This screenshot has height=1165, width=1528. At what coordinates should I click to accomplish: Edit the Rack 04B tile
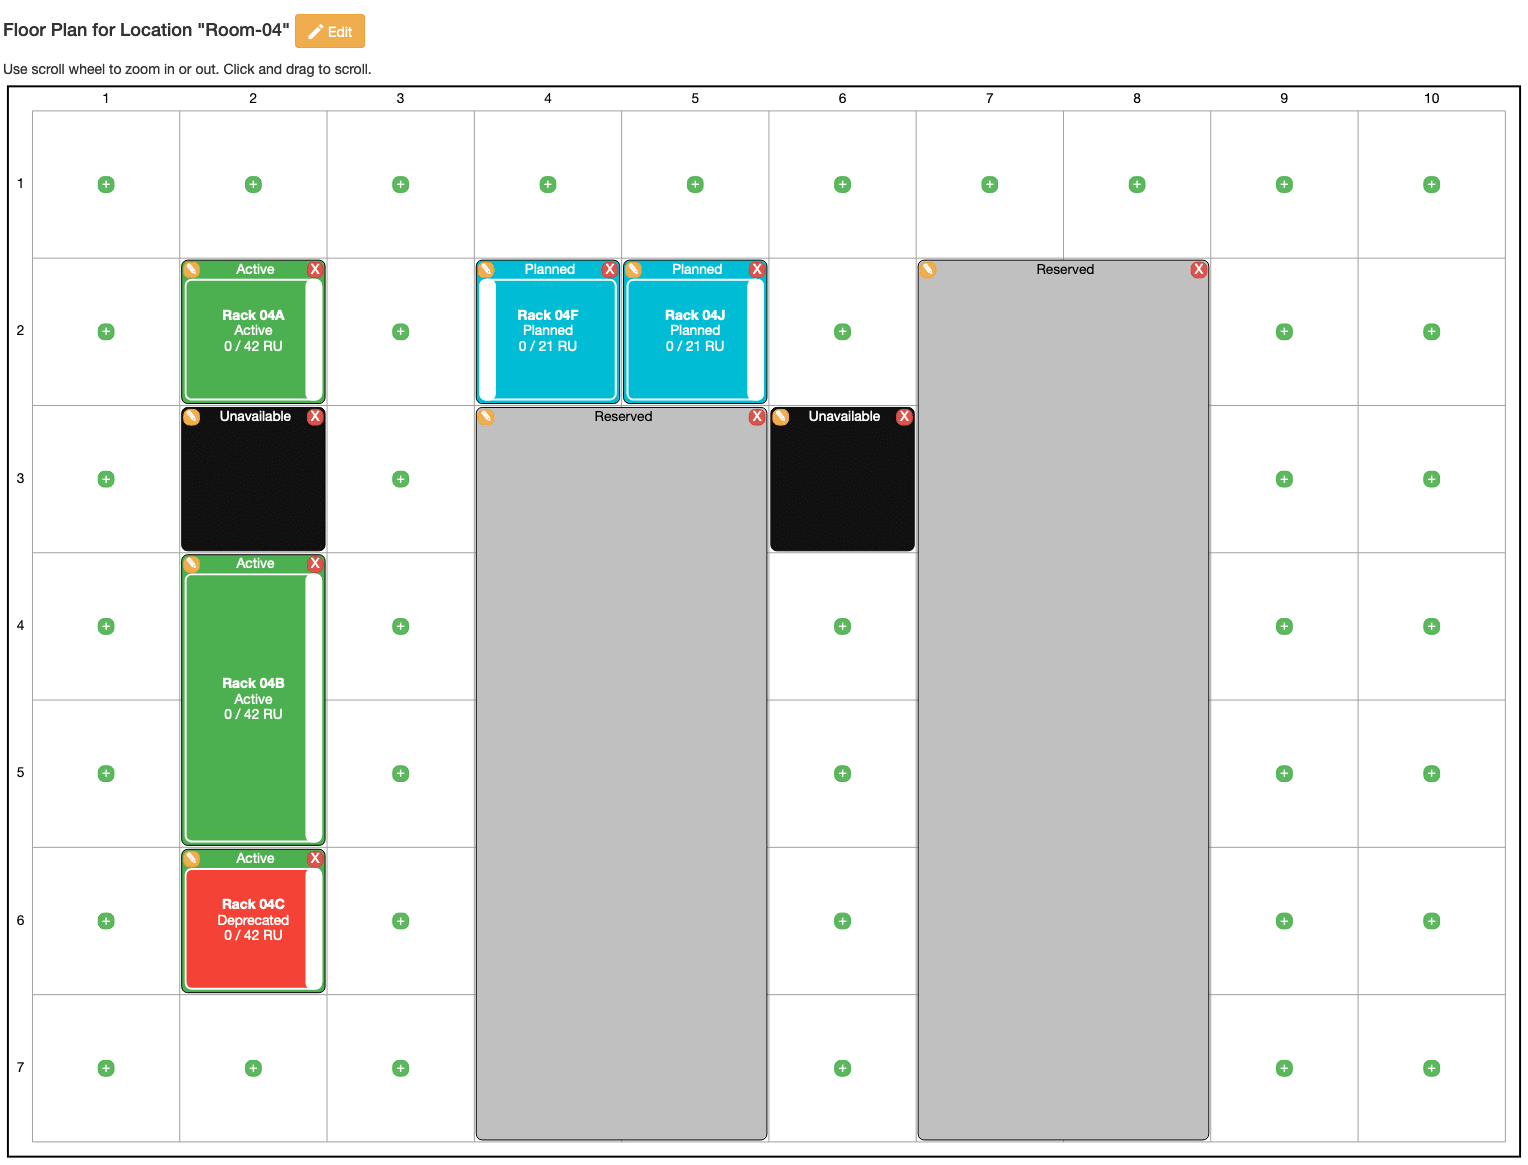point(192,564)
